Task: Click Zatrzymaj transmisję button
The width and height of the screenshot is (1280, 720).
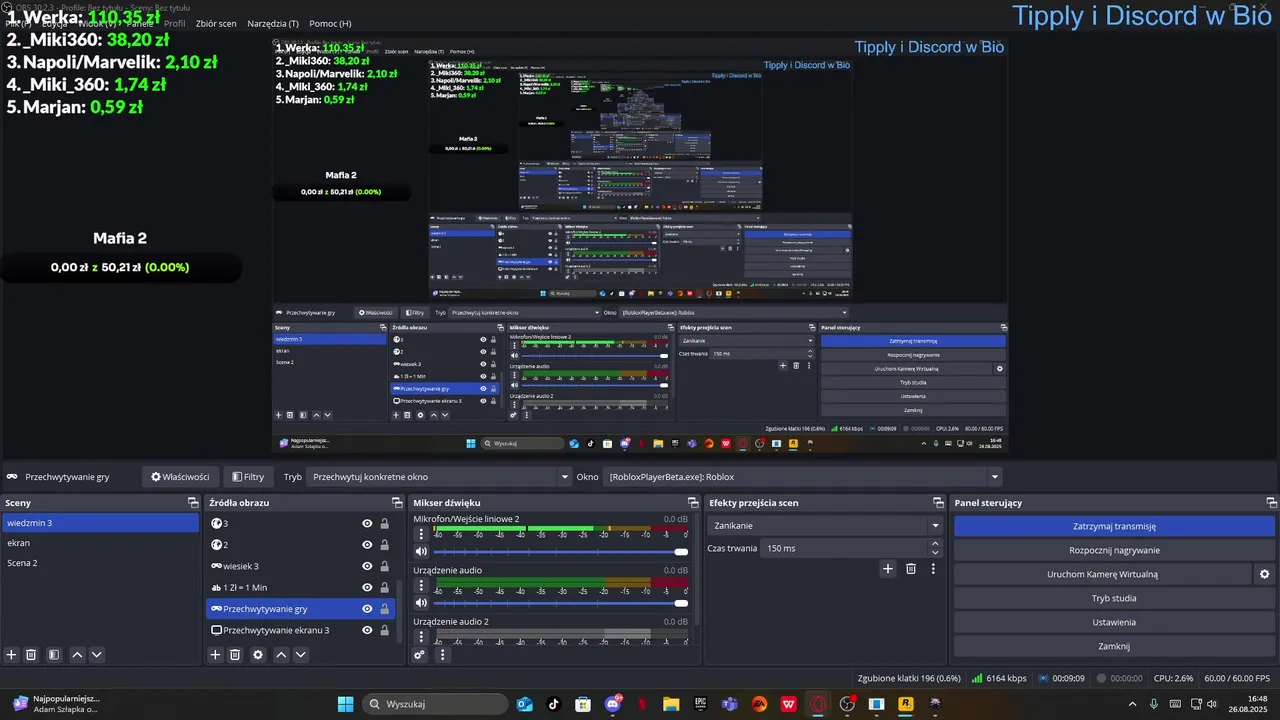Action: point(1114,526)
